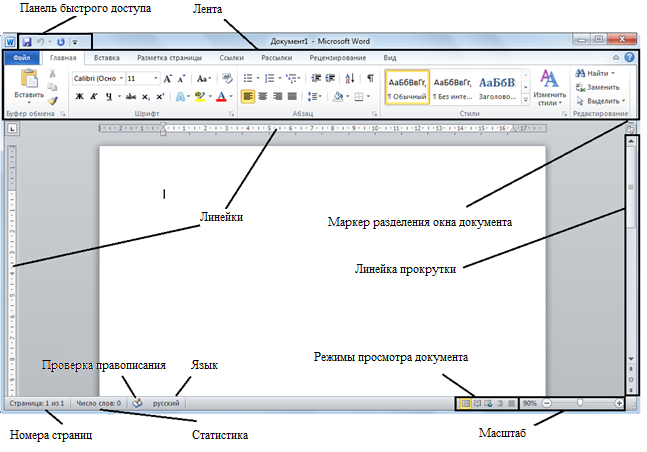Click the vertical scrollbar up arrow
The height and width of the screenshot is (452, 647).
tap(630, 141)
